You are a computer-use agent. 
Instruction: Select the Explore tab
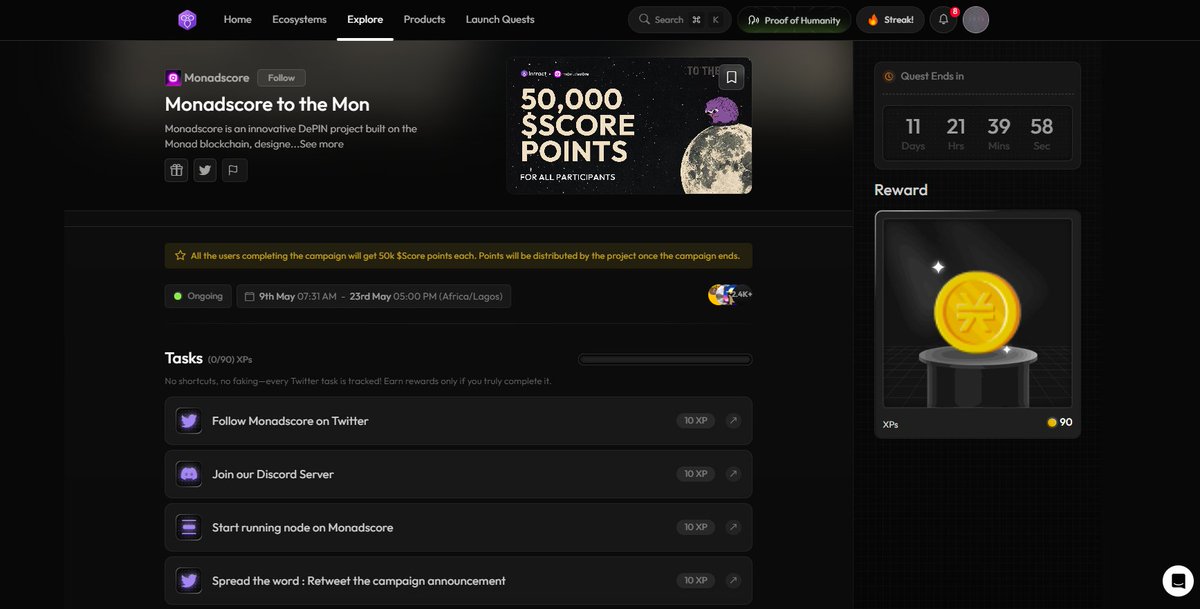tap(365, 19)
